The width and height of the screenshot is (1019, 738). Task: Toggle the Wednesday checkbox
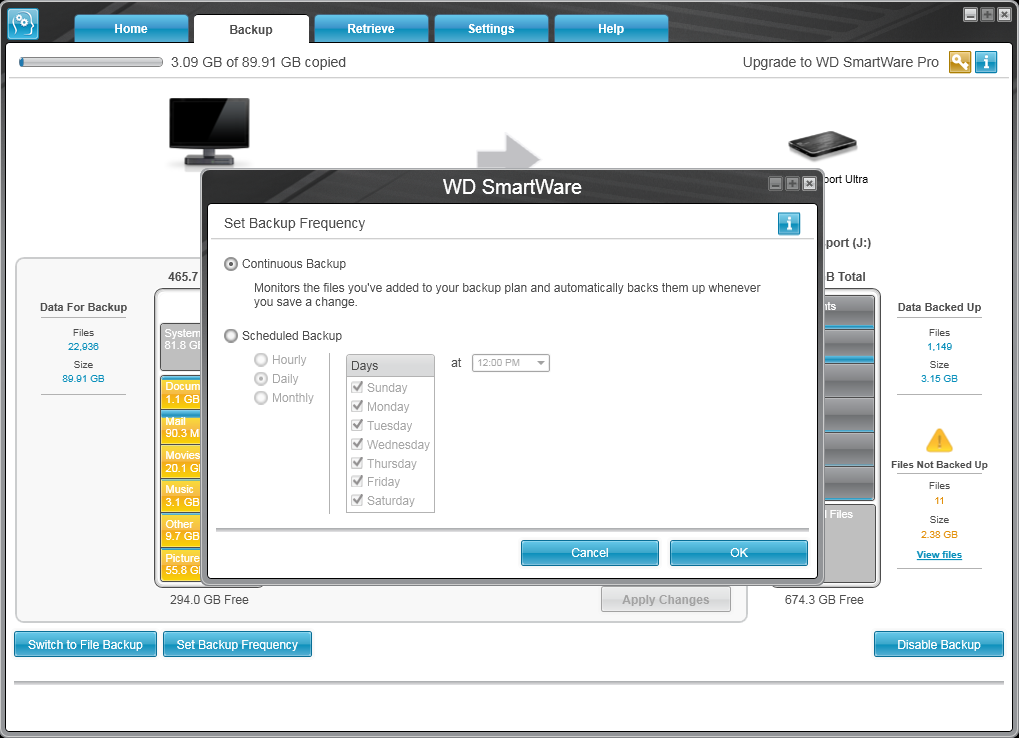click(357, 444)
